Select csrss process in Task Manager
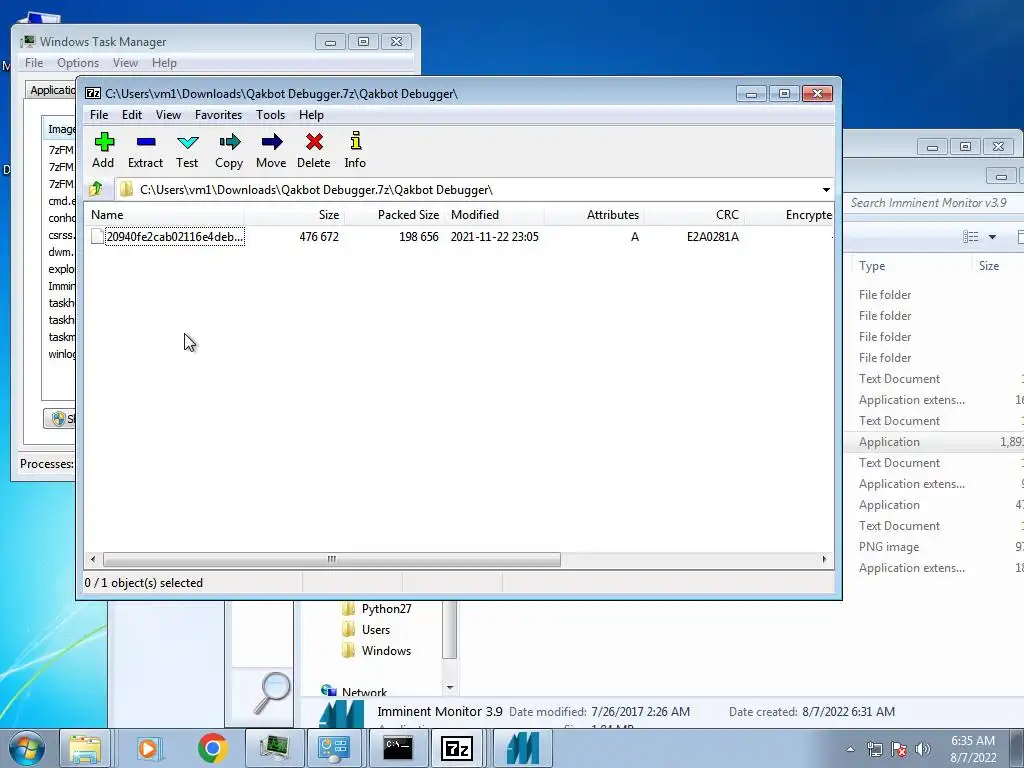The height and width of the screenshot is (768, 1024). point(61,235)
